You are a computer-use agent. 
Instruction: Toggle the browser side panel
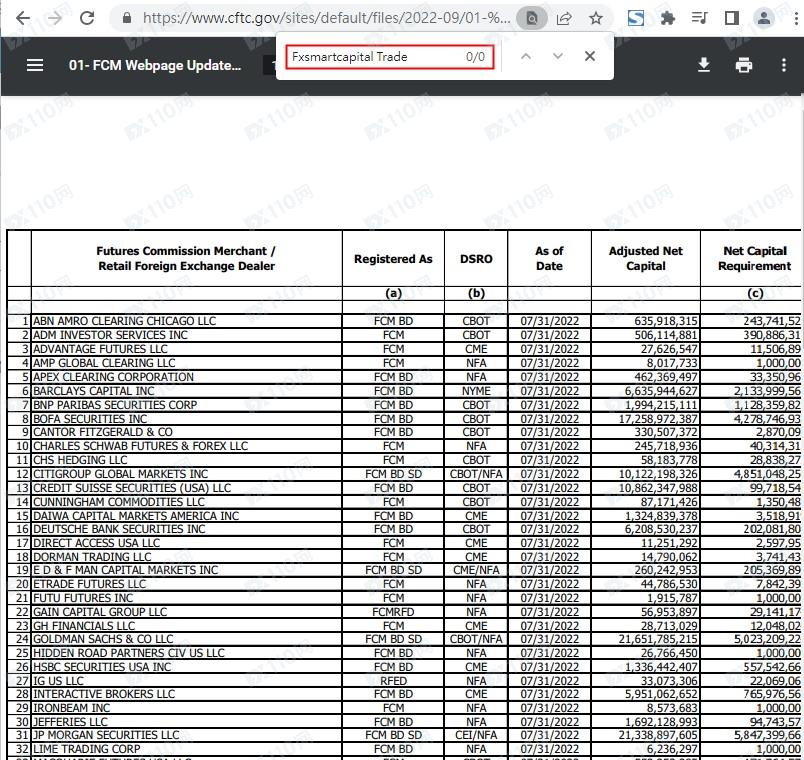(731, 18)
